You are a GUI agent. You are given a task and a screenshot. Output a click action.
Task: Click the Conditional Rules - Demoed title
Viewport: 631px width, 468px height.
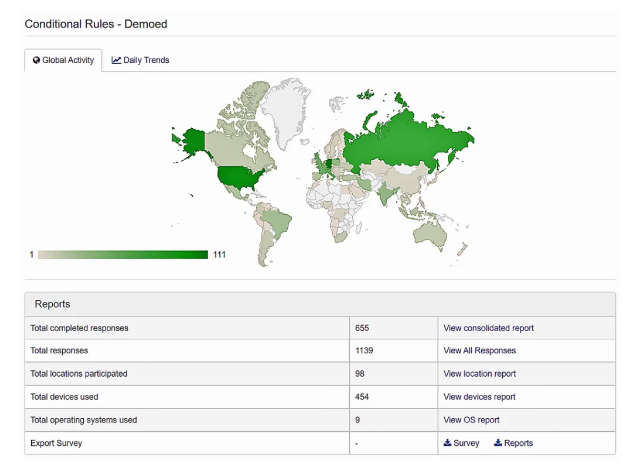[x=96, y=24]
